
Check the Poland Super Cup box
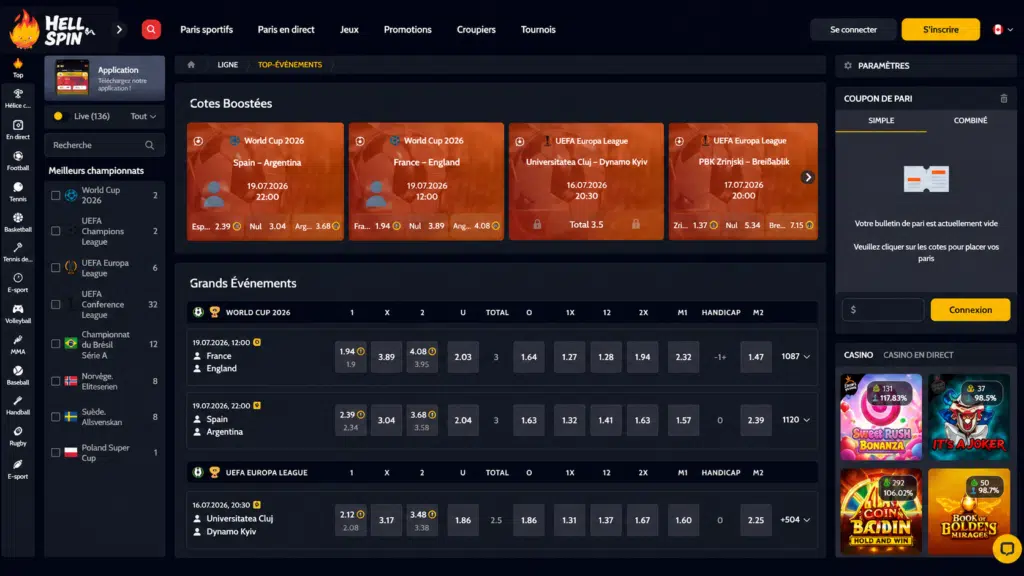(x=56, y=453)
